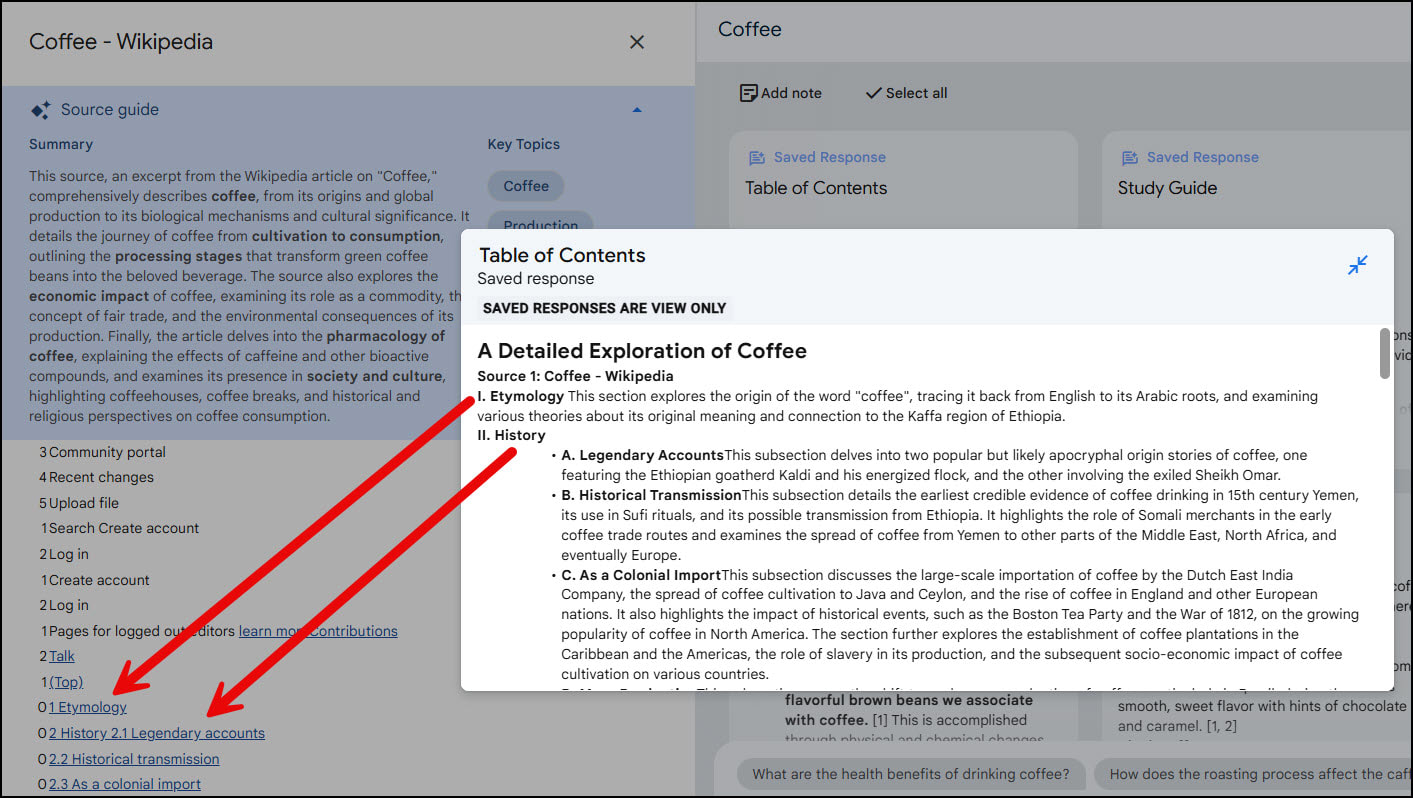Close the Coffee - Wikipedia source panel
The height and width of the screenshot is (798, 1413).
click(x=636, y=42)
